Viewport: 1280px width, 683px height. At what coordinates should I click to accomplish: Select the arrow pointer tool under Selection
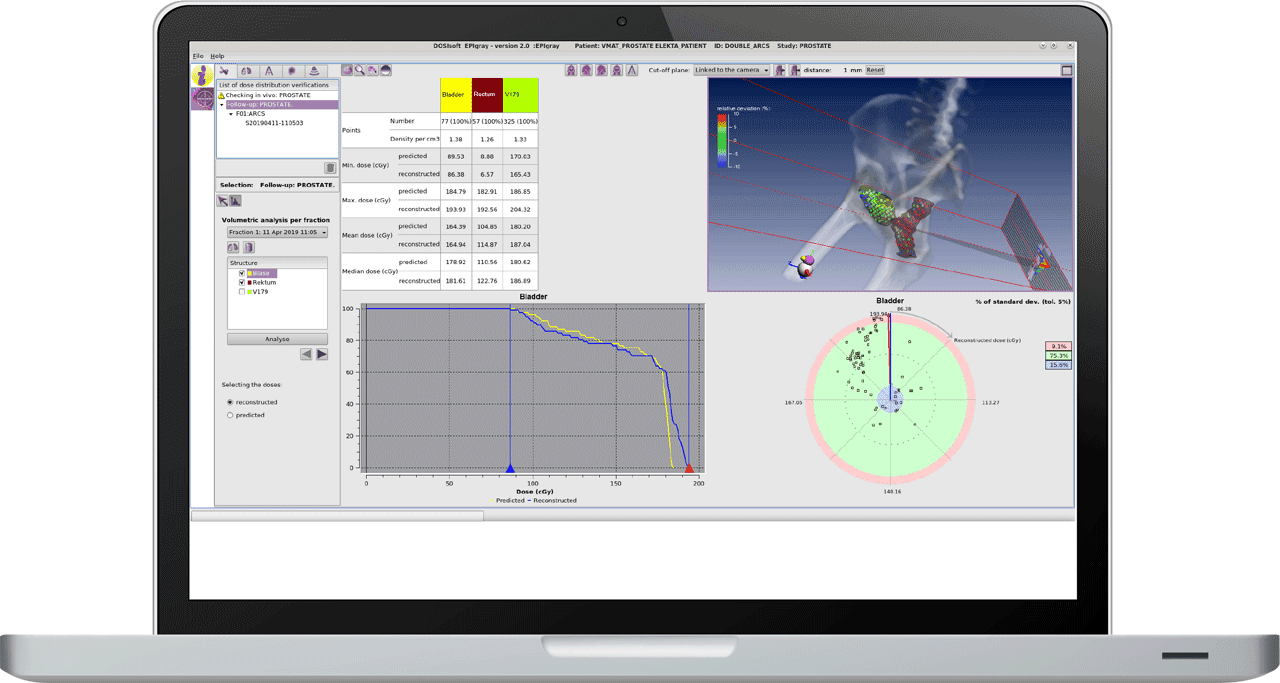(223, 201)
